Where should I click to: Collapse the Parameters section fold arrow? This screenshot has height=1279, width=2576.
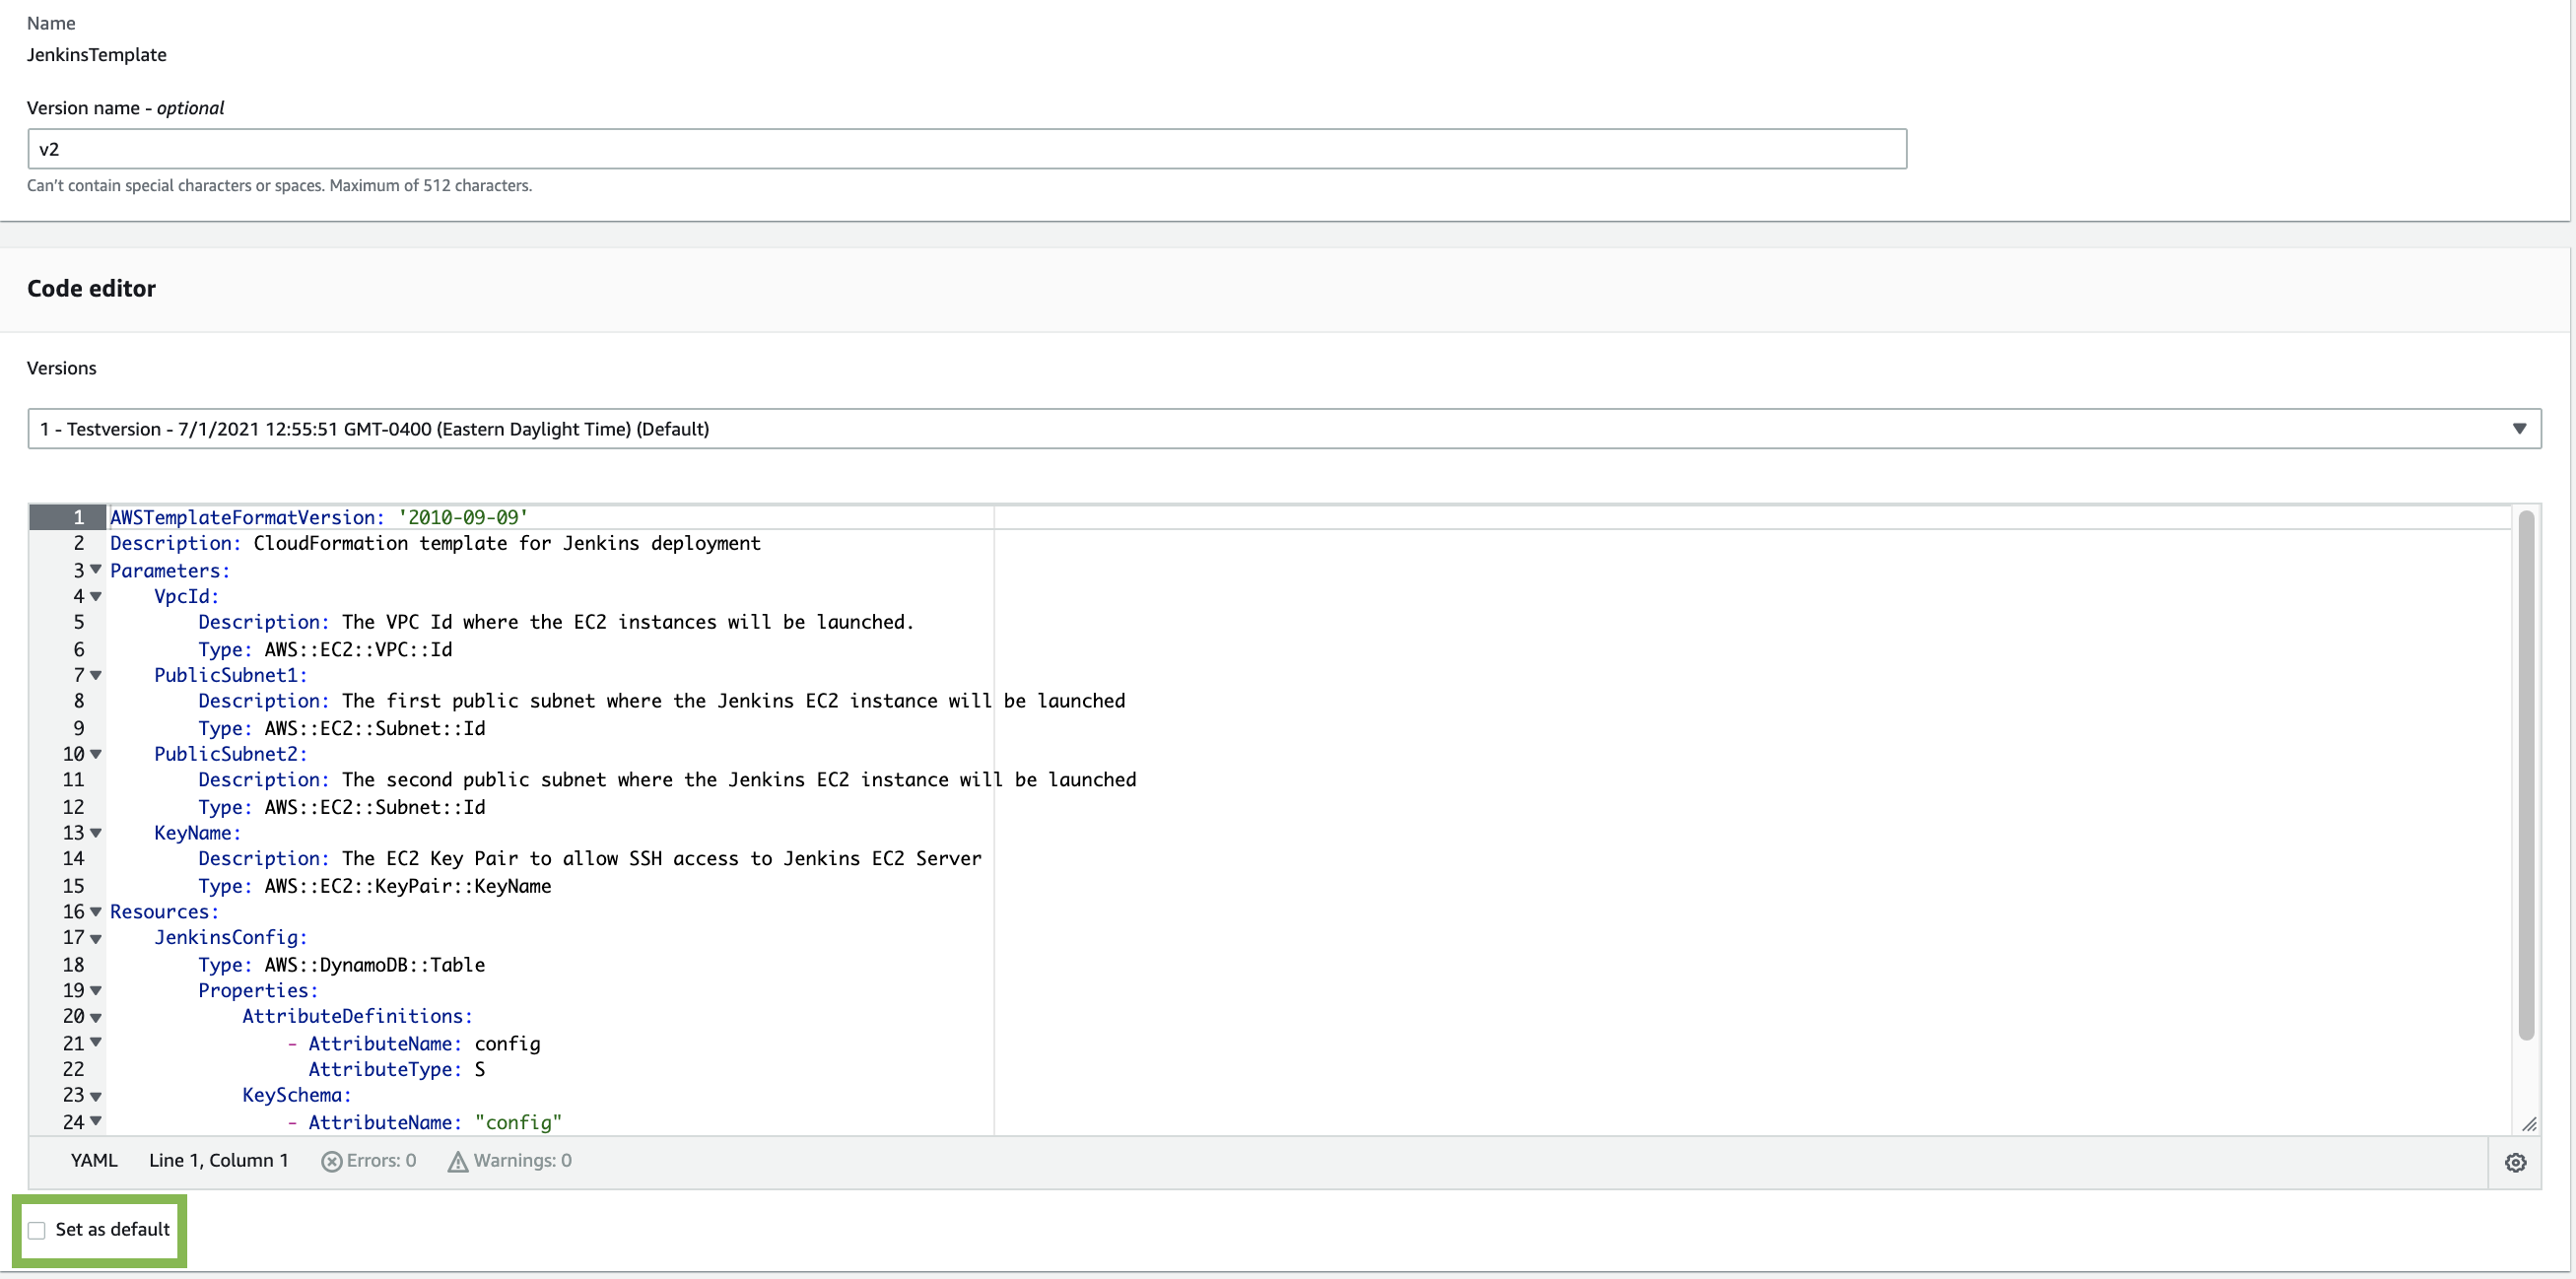(x=96, y=570)
